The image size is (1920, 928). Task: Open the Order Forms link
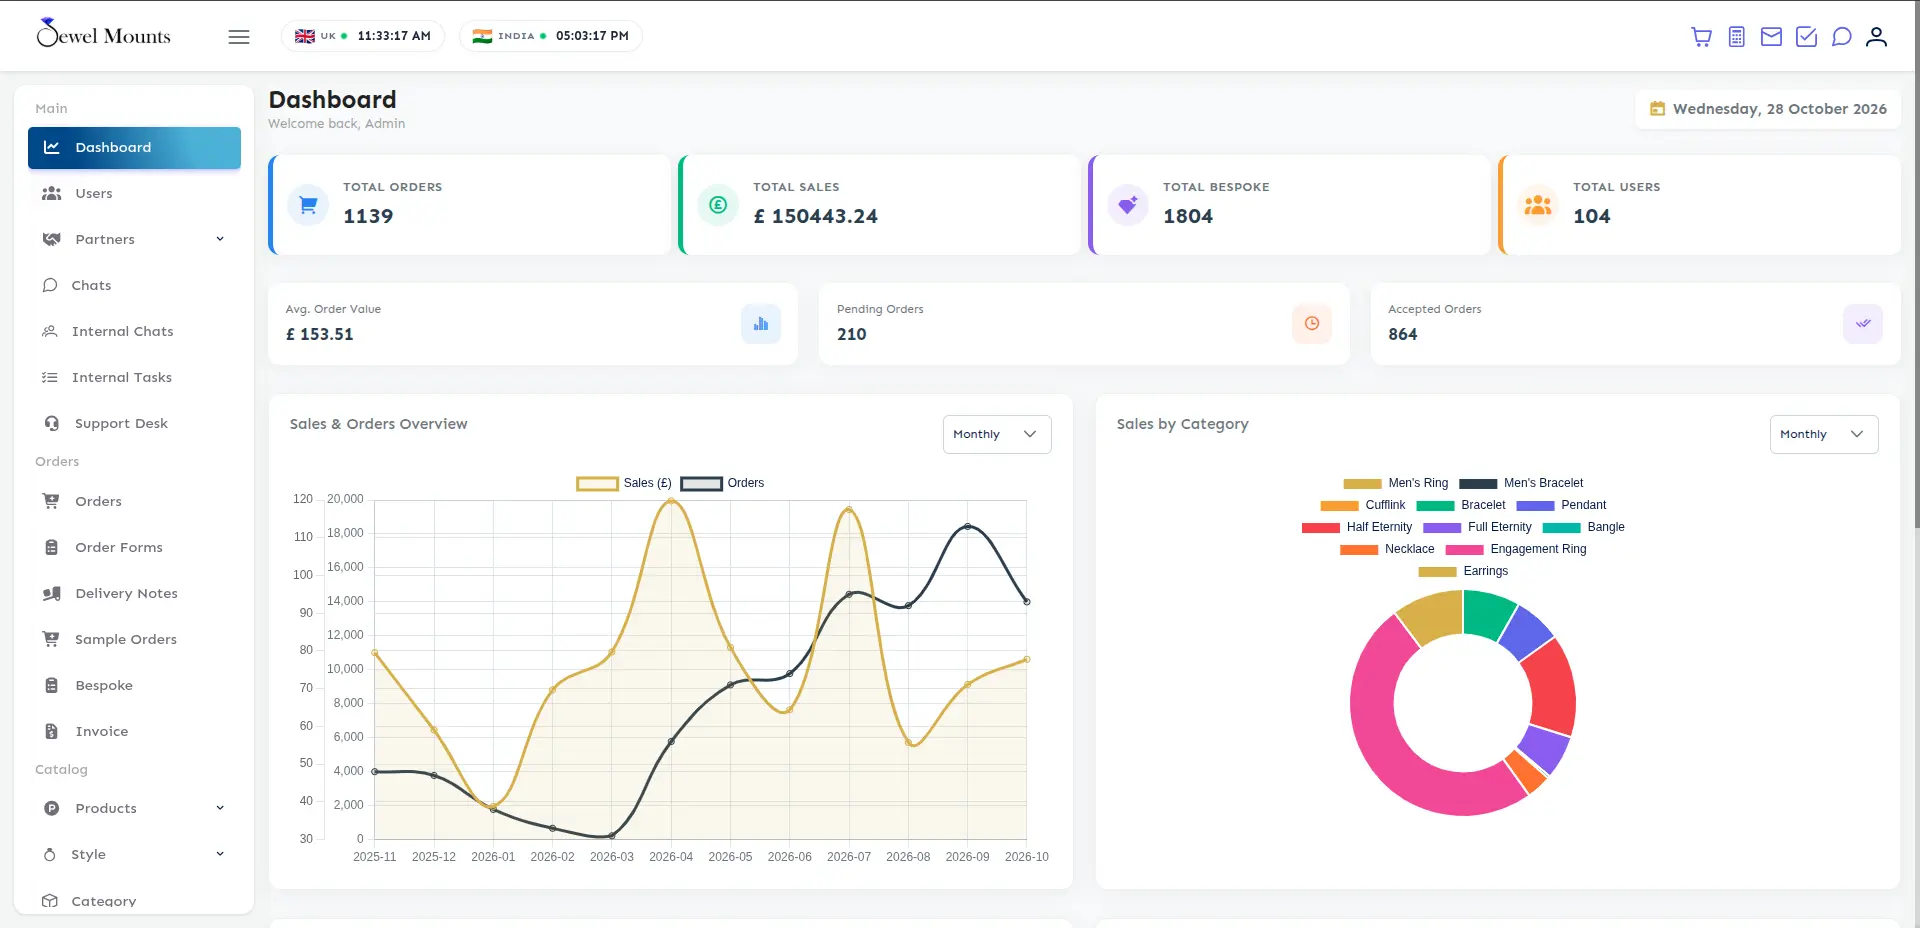tap(134, 547)
